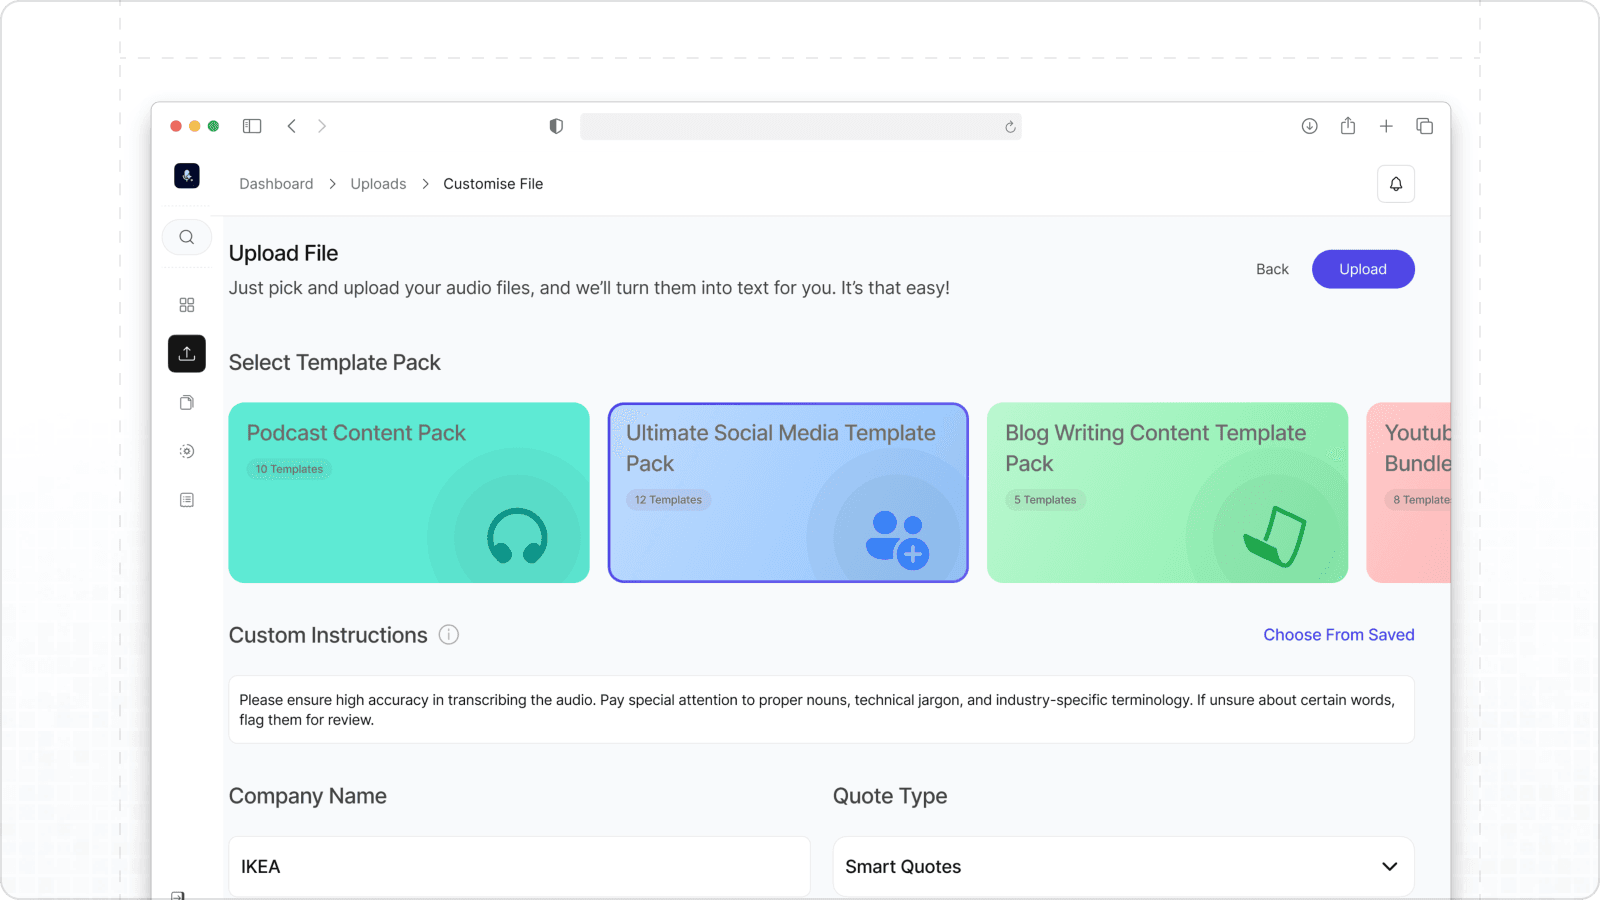
Task: Expand the Smart Quotes dropdown
Action: [x=1123, y=867]
